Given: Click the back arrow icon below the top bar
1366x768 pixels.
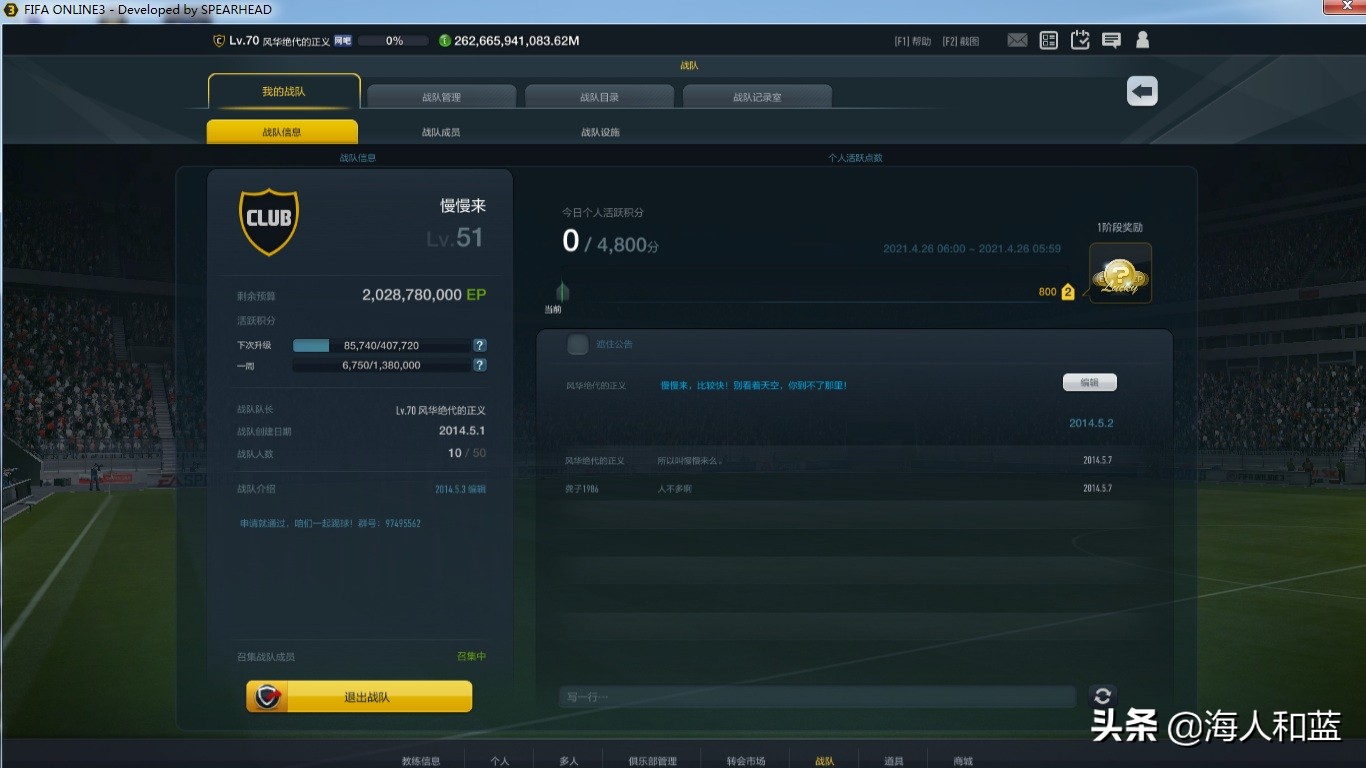Looking at the screenshot, I should (1141, 90).
